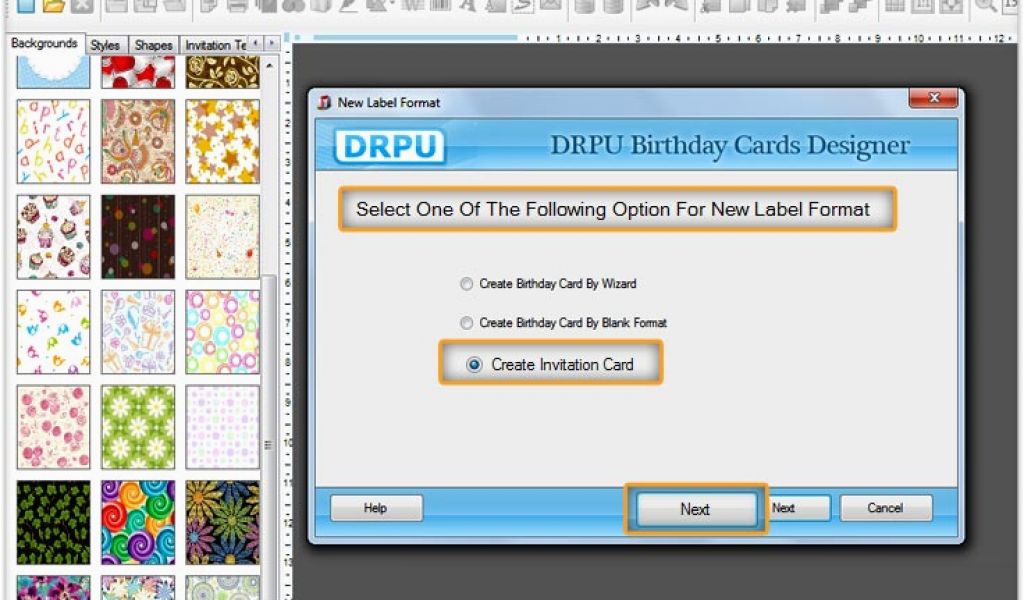
Task: Pick the green daisy pattern background
Action: 138,428
